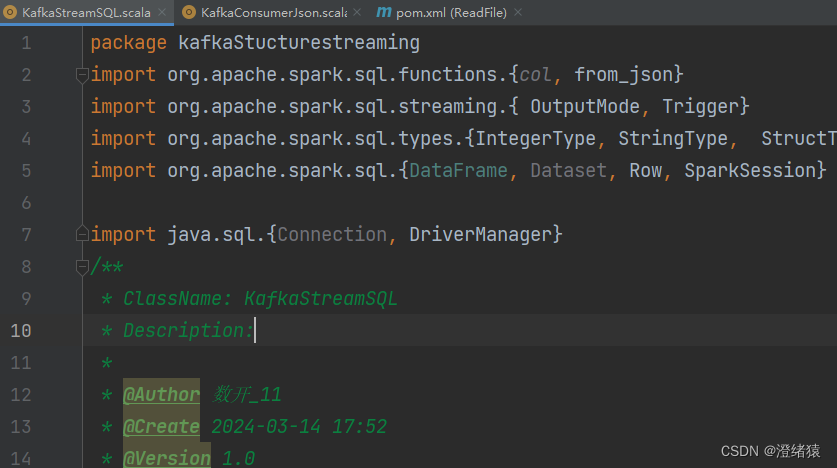
Task: Click the package name kafkaStucturestreaming
Action: click(x=299, y=43)
